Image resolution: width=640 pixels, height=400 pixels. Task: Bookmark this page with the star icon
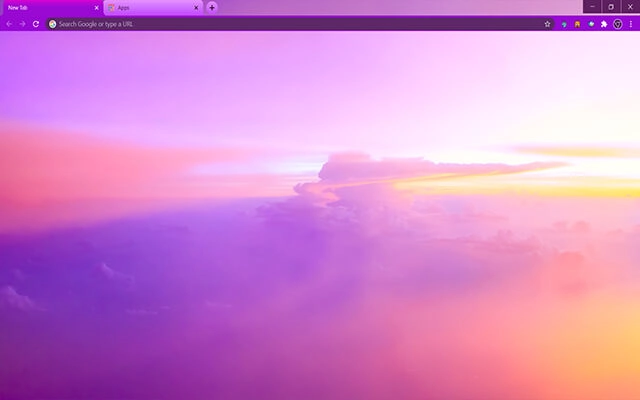pyautogui.click(x=547, y=24)
